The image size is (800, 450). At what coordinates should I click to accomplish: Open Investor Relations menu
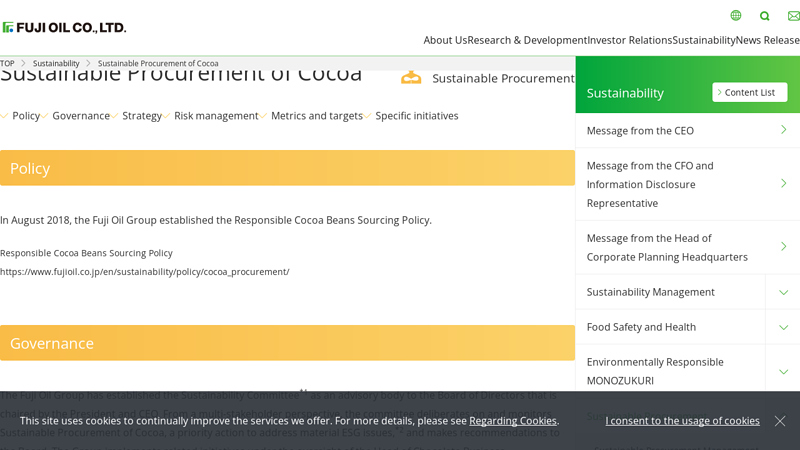630,40
